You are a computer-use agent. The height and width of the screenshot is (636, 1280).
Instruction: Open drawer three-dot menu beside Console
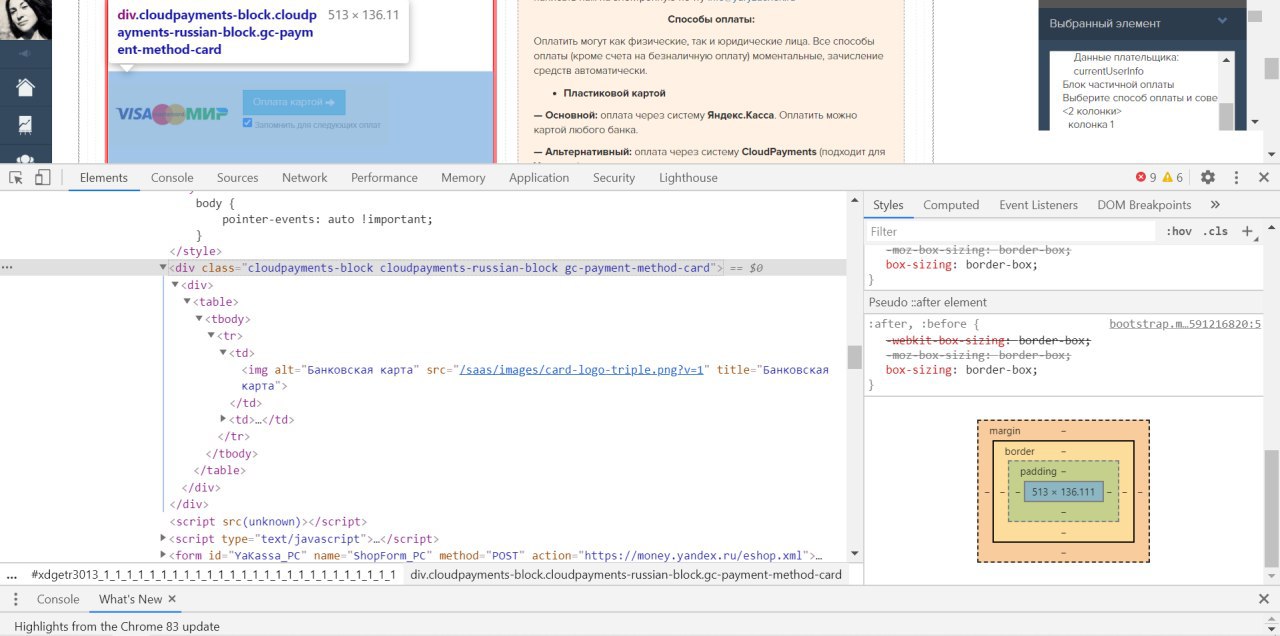16,599
